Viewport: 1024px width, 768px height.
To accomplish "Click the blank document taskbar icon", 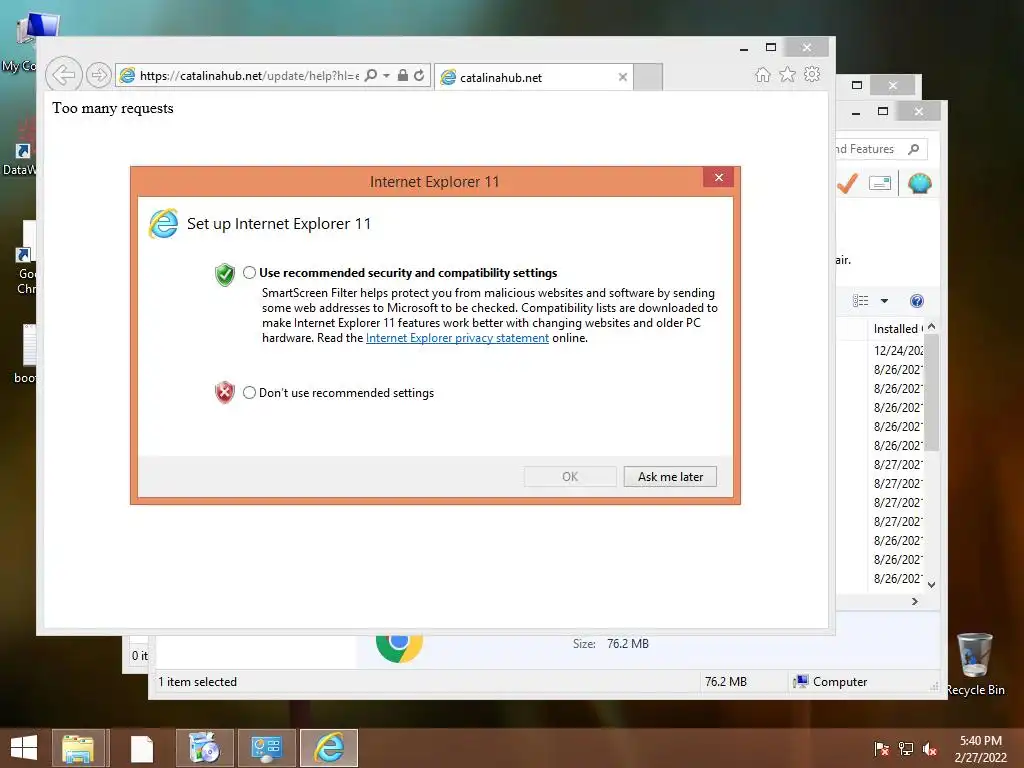I will pyautogui.click(x=142, y=748).
